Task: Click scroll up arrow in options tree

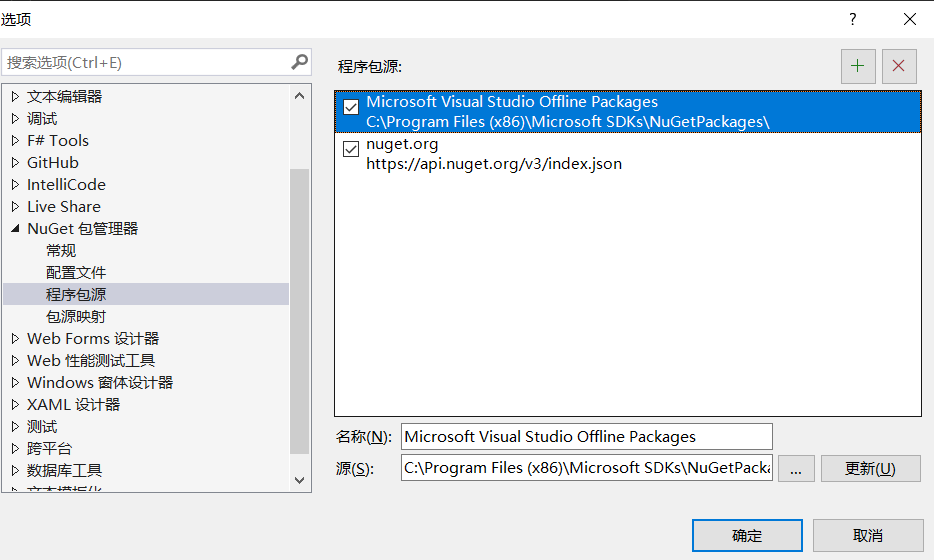Action: [x=300, y=96]
